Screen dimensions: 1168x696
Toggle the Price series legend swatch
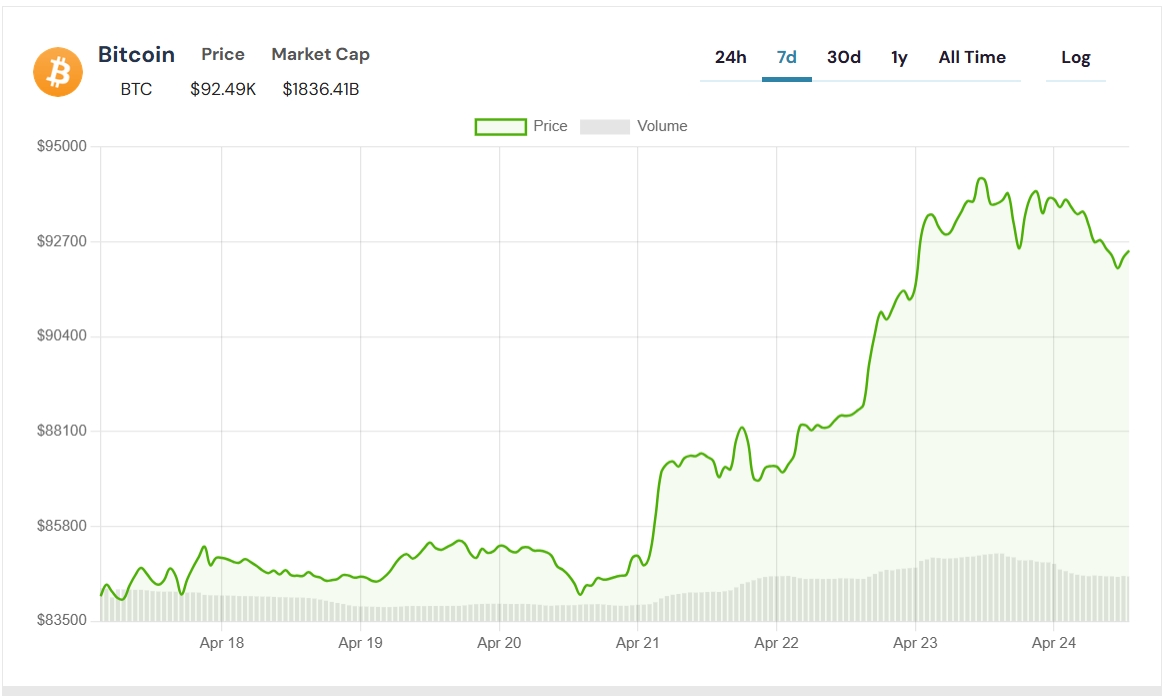[x=501, y=127]
